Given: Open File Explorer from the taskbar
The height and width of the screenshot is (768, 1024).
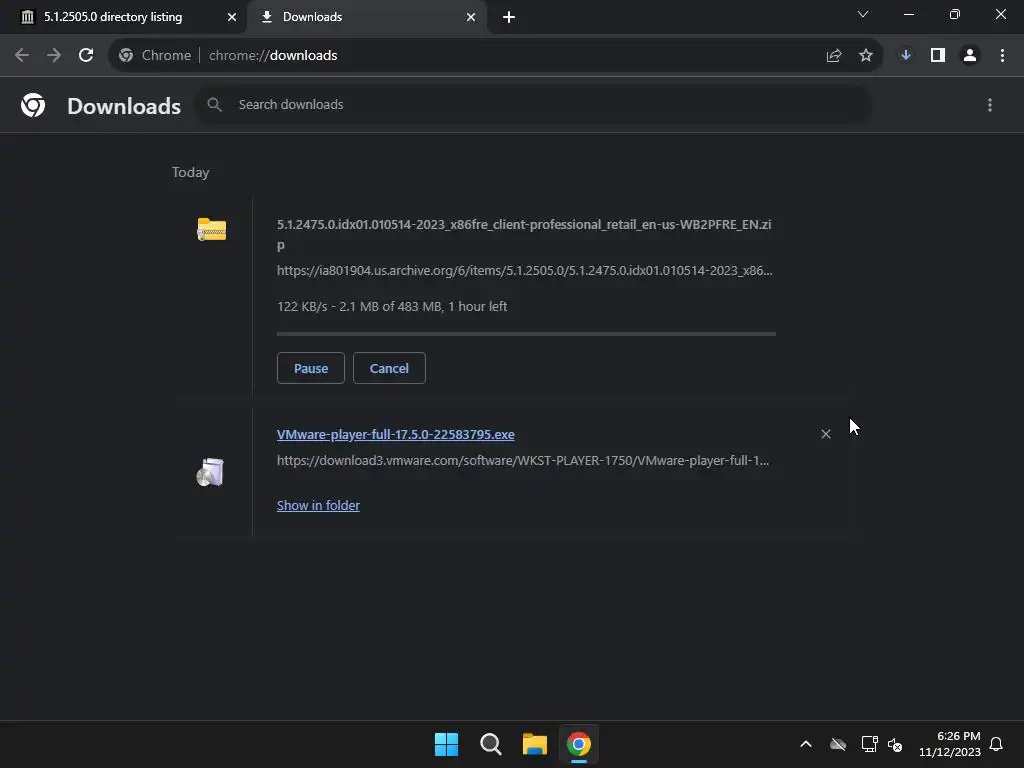Looking at the screenshot, I should 535,744.
